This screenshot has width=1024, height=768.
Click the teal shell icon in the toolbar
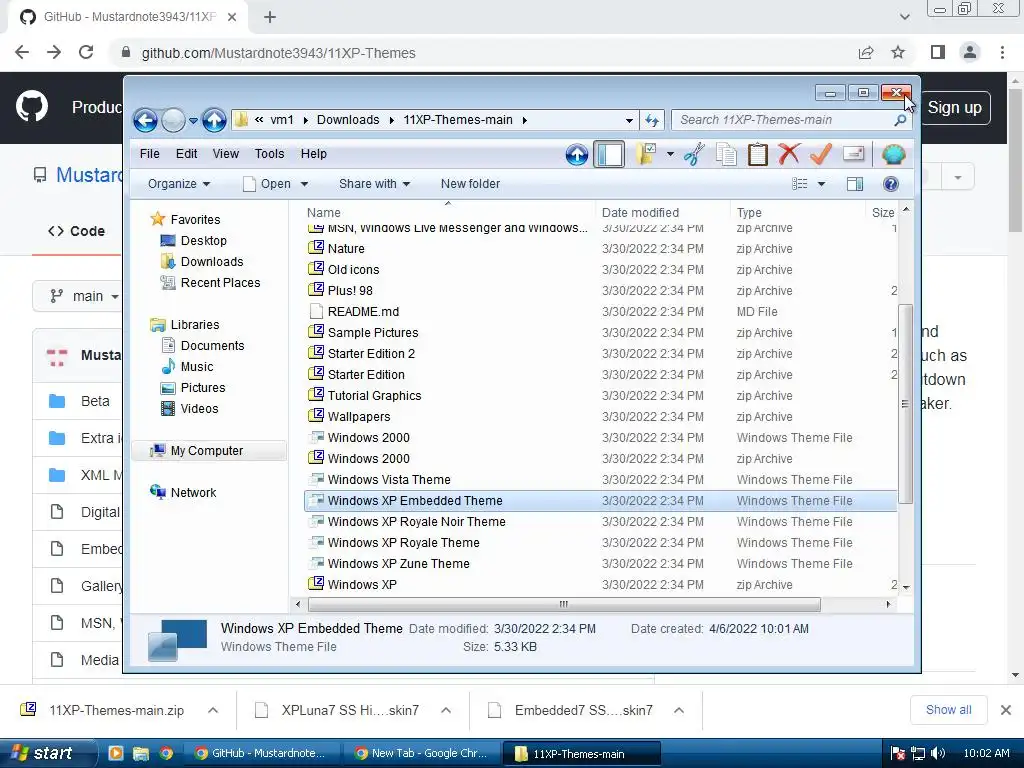(893, 155)
